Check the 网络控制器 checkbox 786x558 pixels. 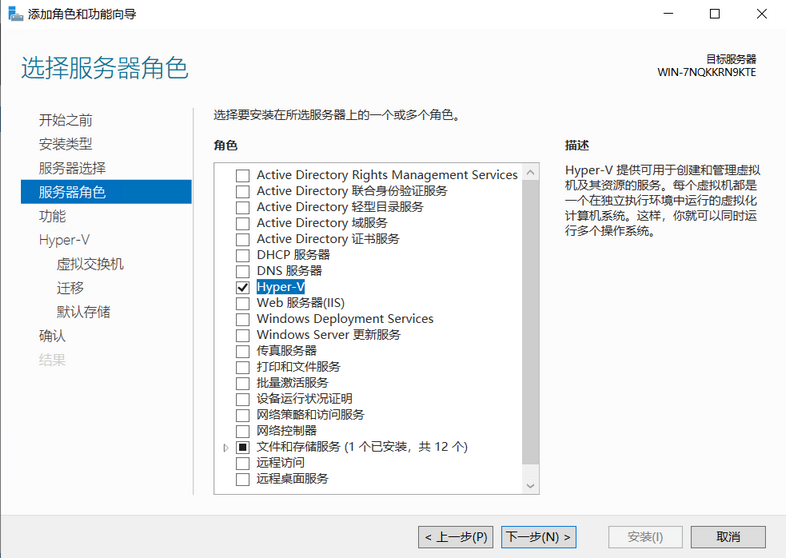click(243, 431)
